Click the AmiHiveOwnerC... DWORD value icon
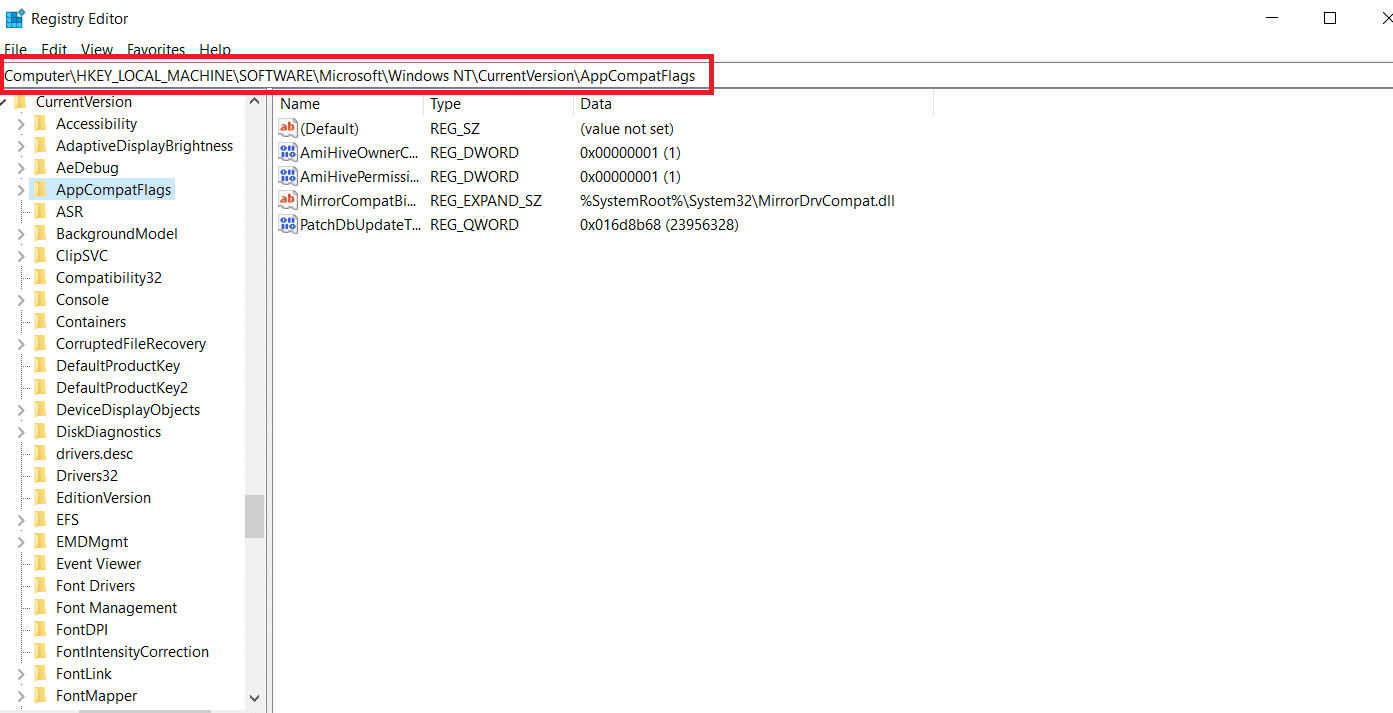 point(288,152)
